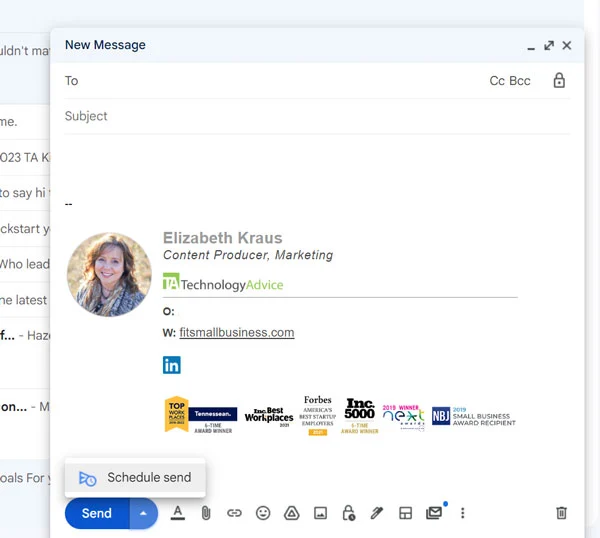Click the Elizabeth Kraus name text
The image size is (600, 538).
(x=223, y=238)
